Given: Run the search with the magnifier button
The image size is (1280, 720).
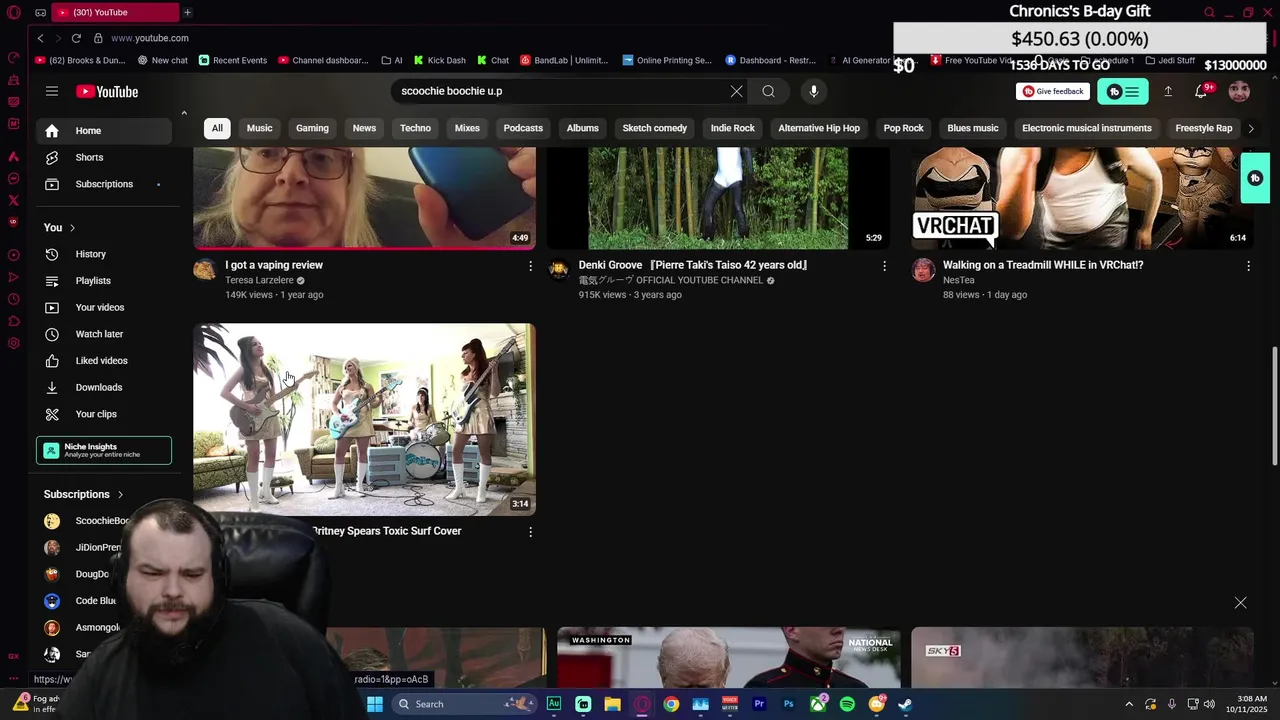Looking at the screenshot, I should coord(768,91).
